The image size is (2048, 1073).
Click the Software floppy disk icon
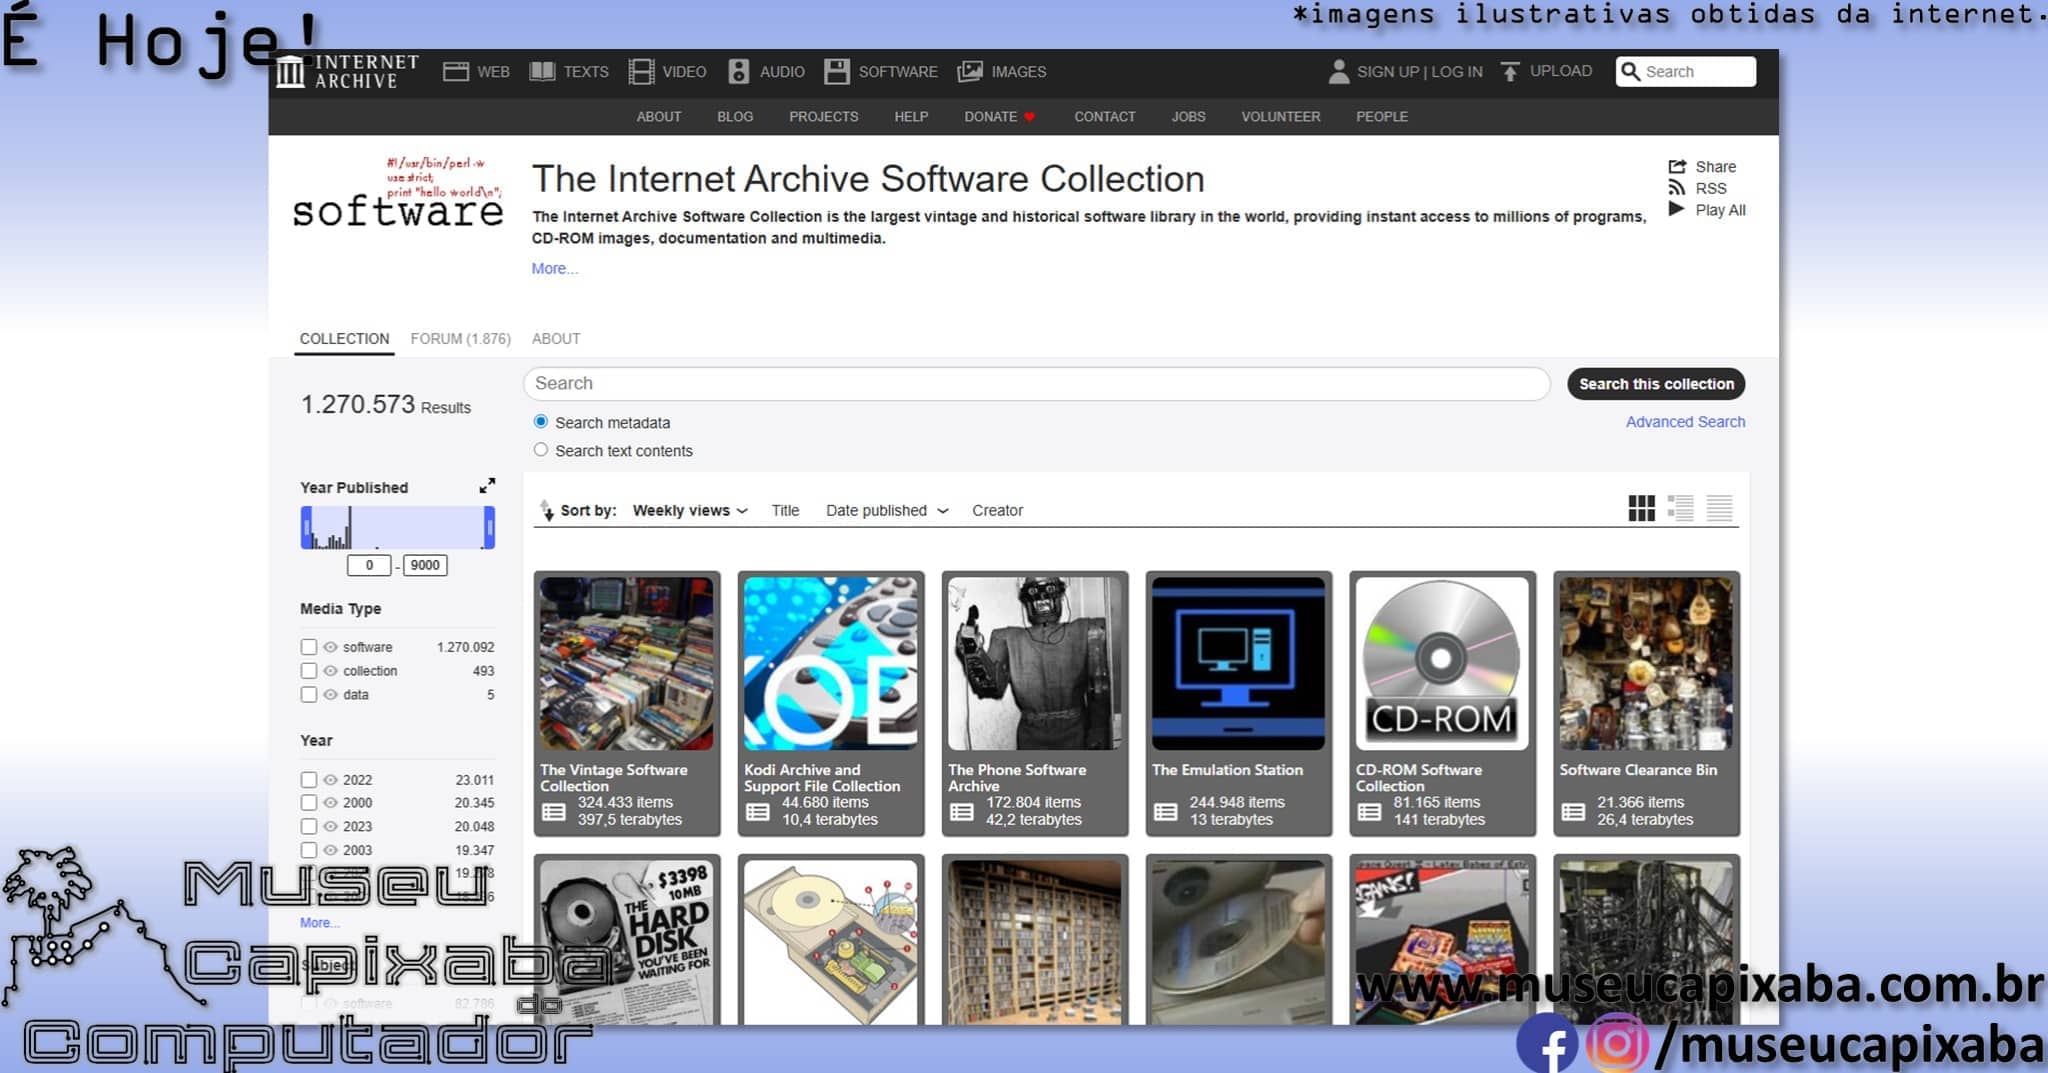pos(836,72)
